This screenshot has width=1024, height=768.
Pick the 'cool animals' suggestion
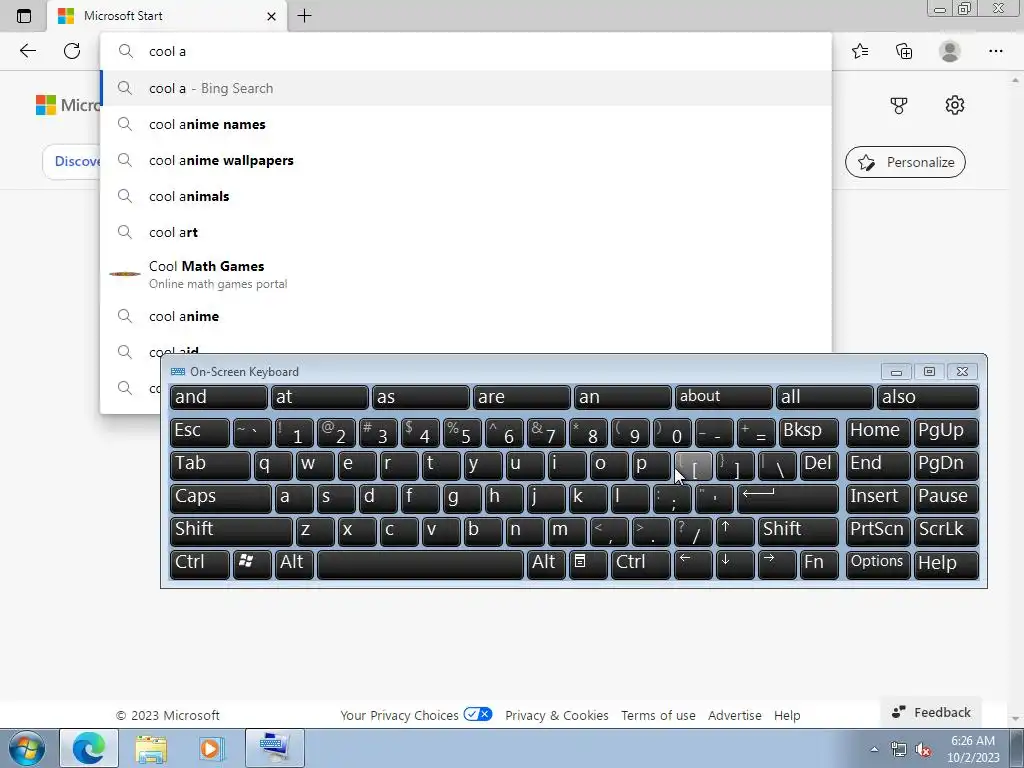click(x=466, y=196)
